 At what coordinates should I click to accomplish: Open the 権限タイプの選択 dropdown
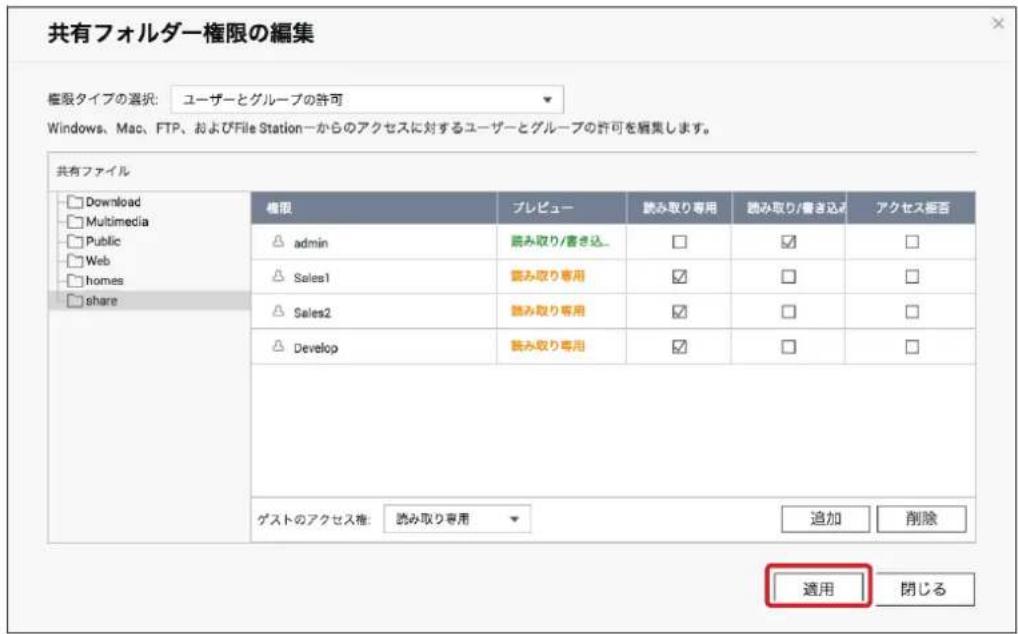click(367, 100)
